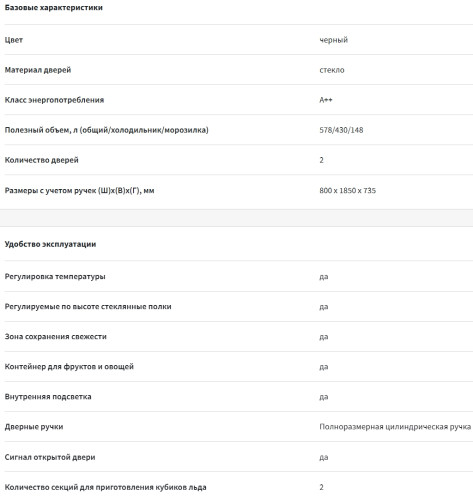The image size is (473, 500).
Task: Click the 'Размеры с учетом ручек' label
Action: (x=79, y=191)
